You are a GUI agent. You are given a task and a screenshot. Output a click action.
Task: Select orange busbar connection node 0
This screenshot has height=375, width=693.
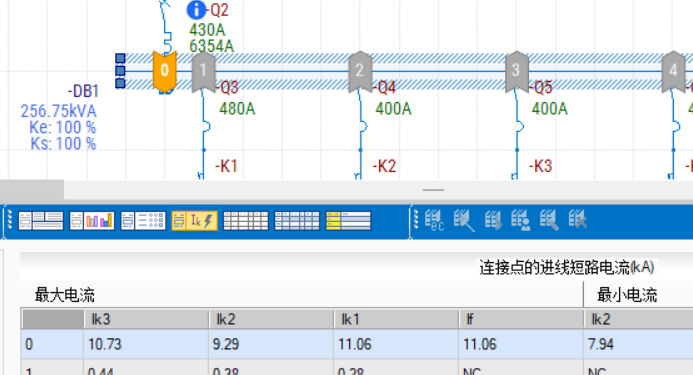[x=164, y=70]
